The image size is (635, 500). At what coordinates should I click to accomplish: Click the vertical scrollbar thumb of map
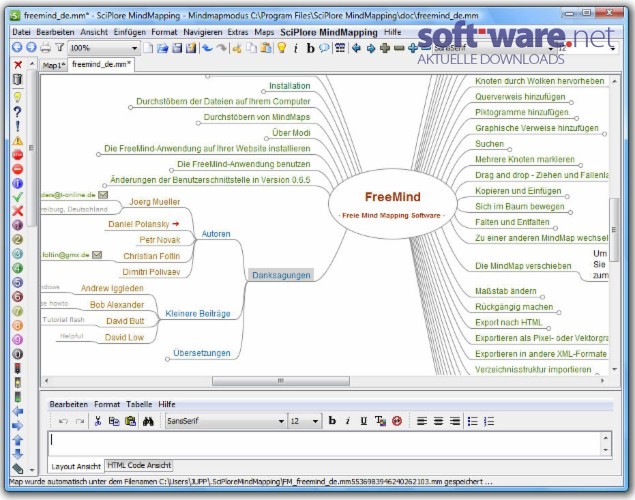614,229
